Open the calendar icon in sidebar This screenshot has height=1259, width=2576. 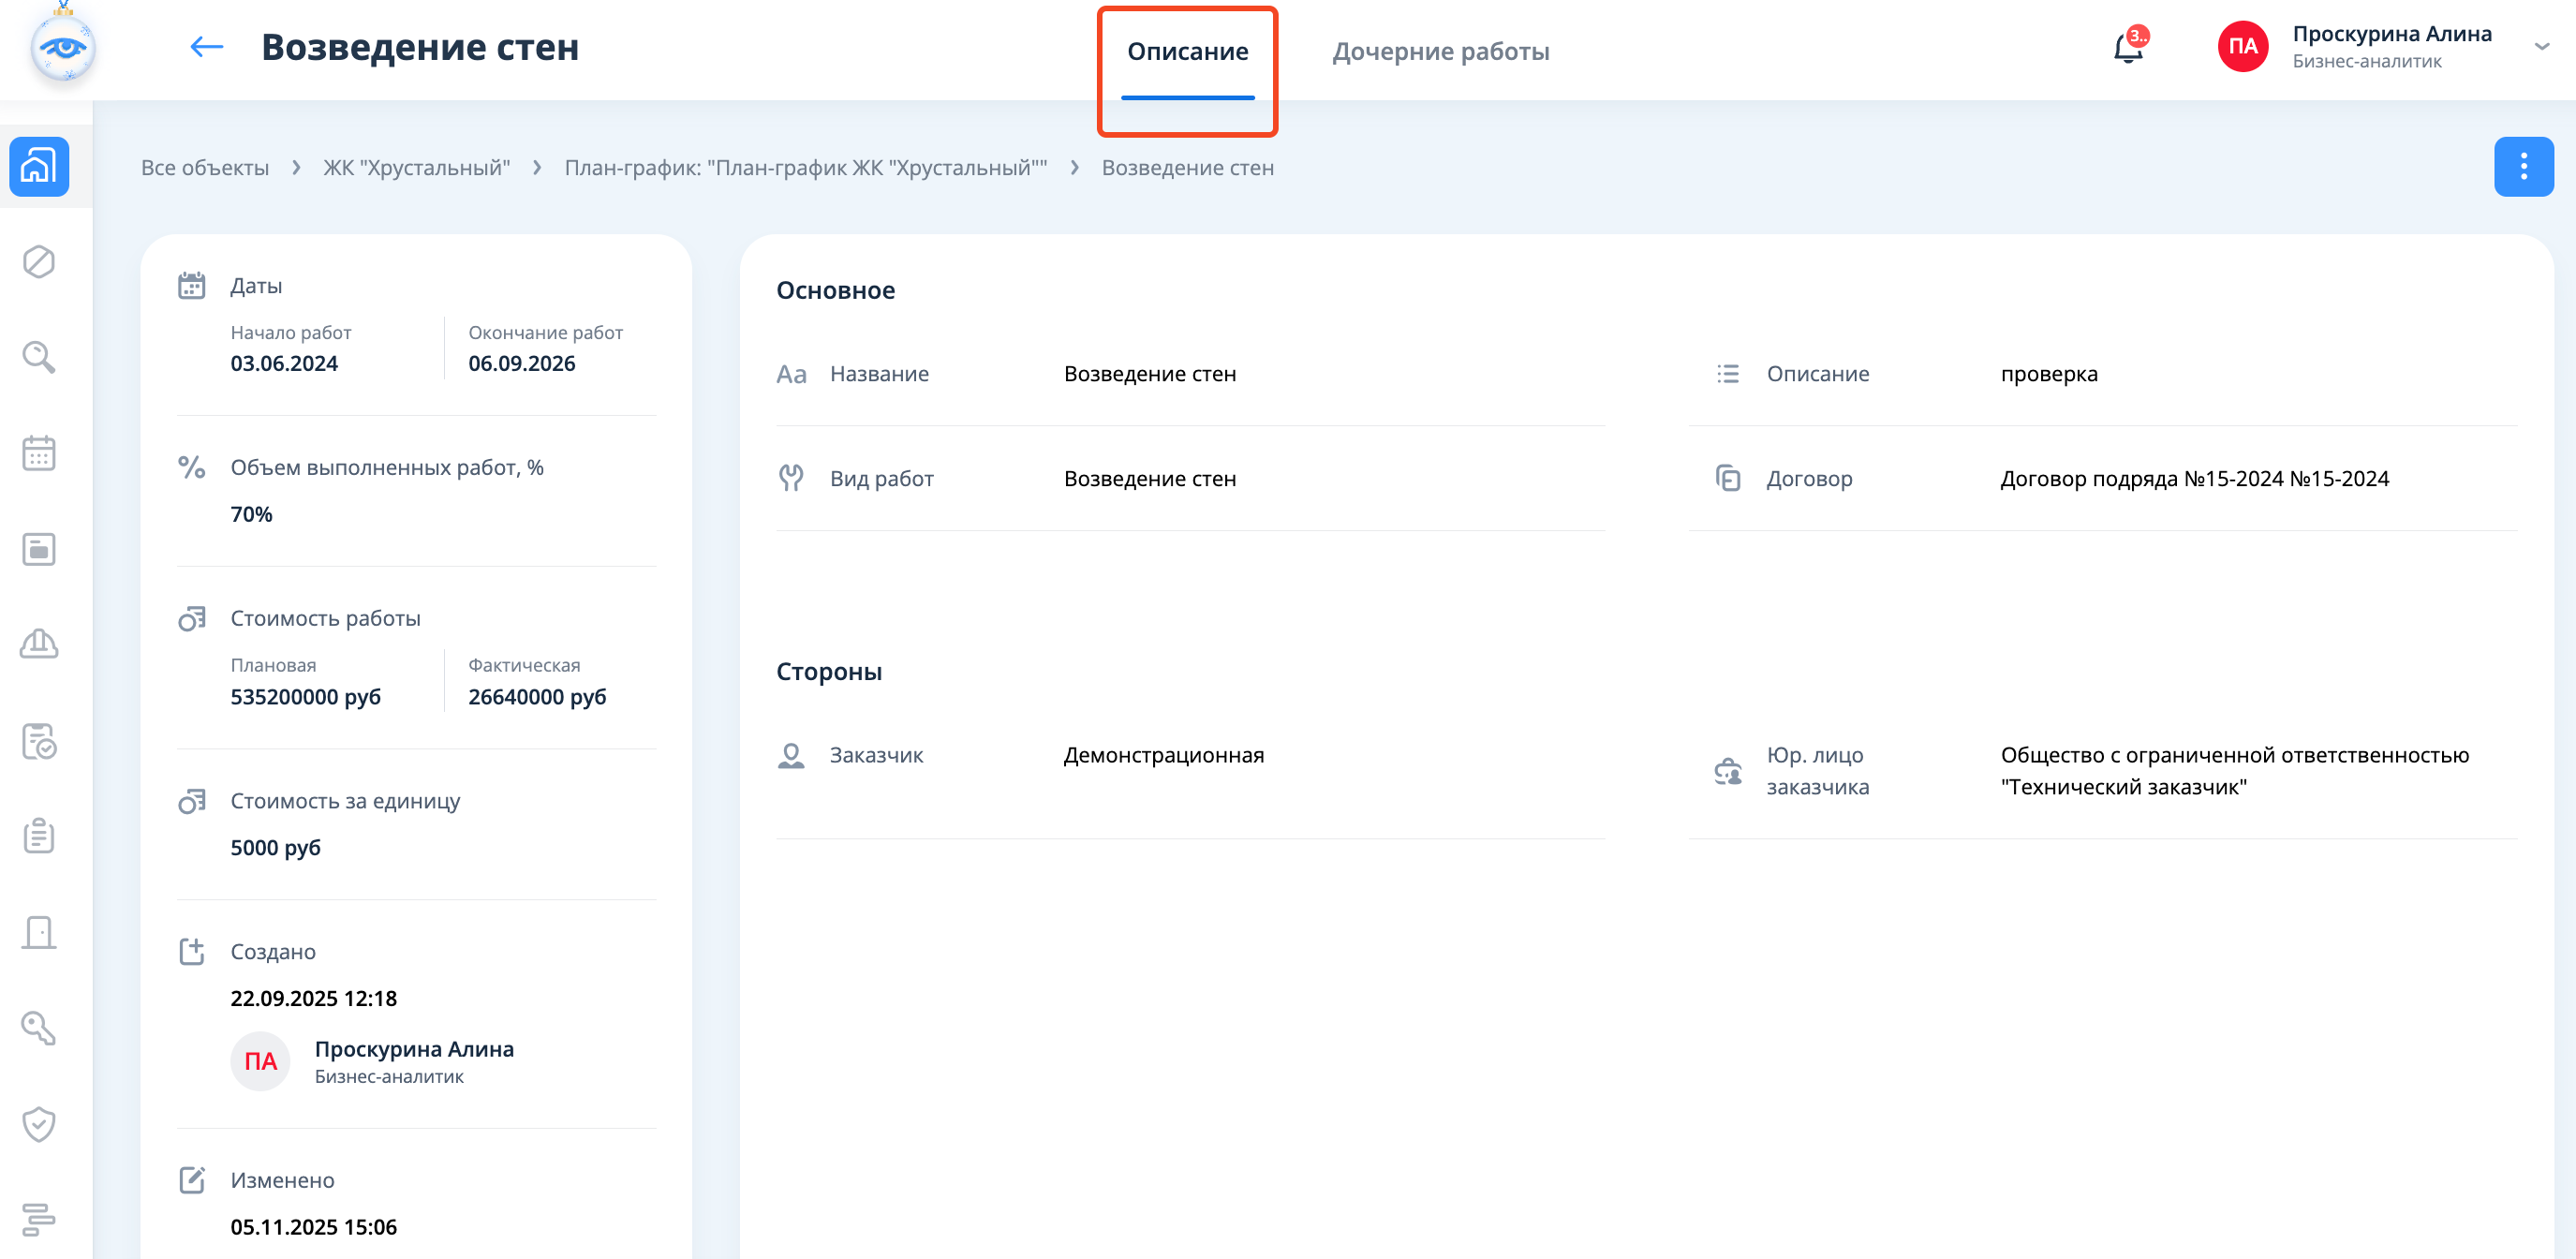click(39, 453)
